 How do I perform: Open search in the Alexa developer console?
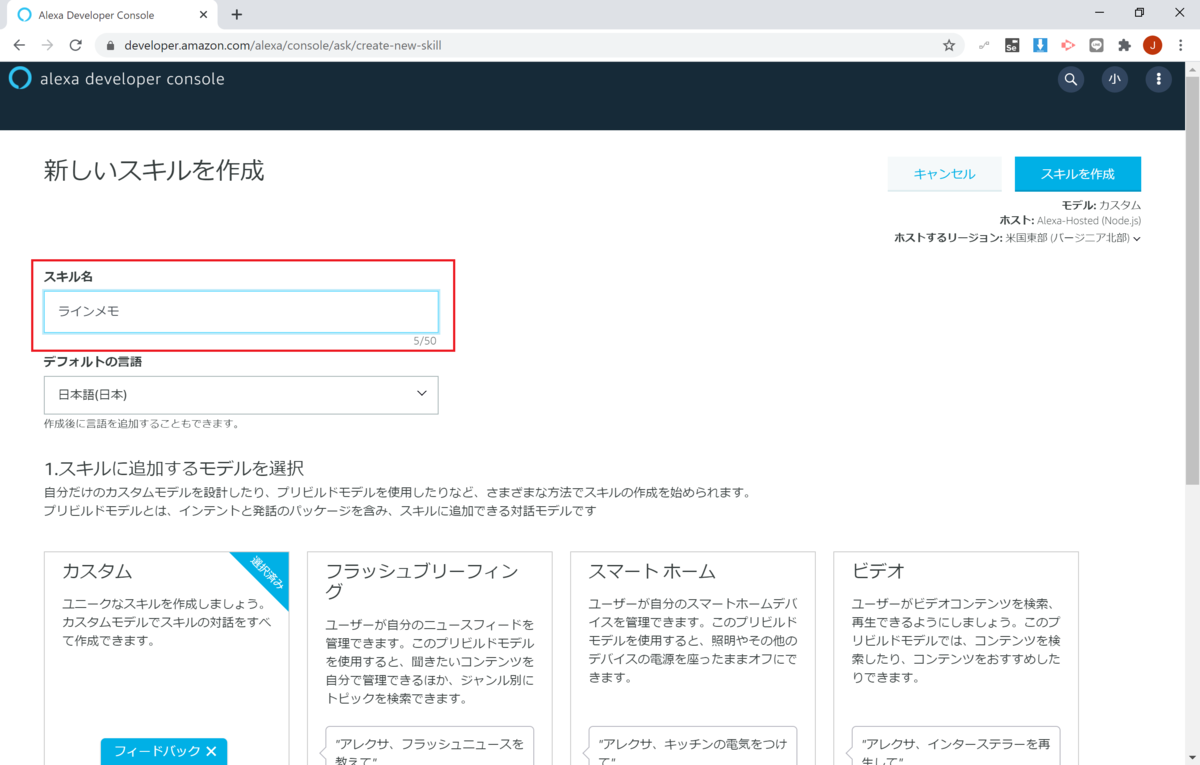click(x=1070, y=79)
